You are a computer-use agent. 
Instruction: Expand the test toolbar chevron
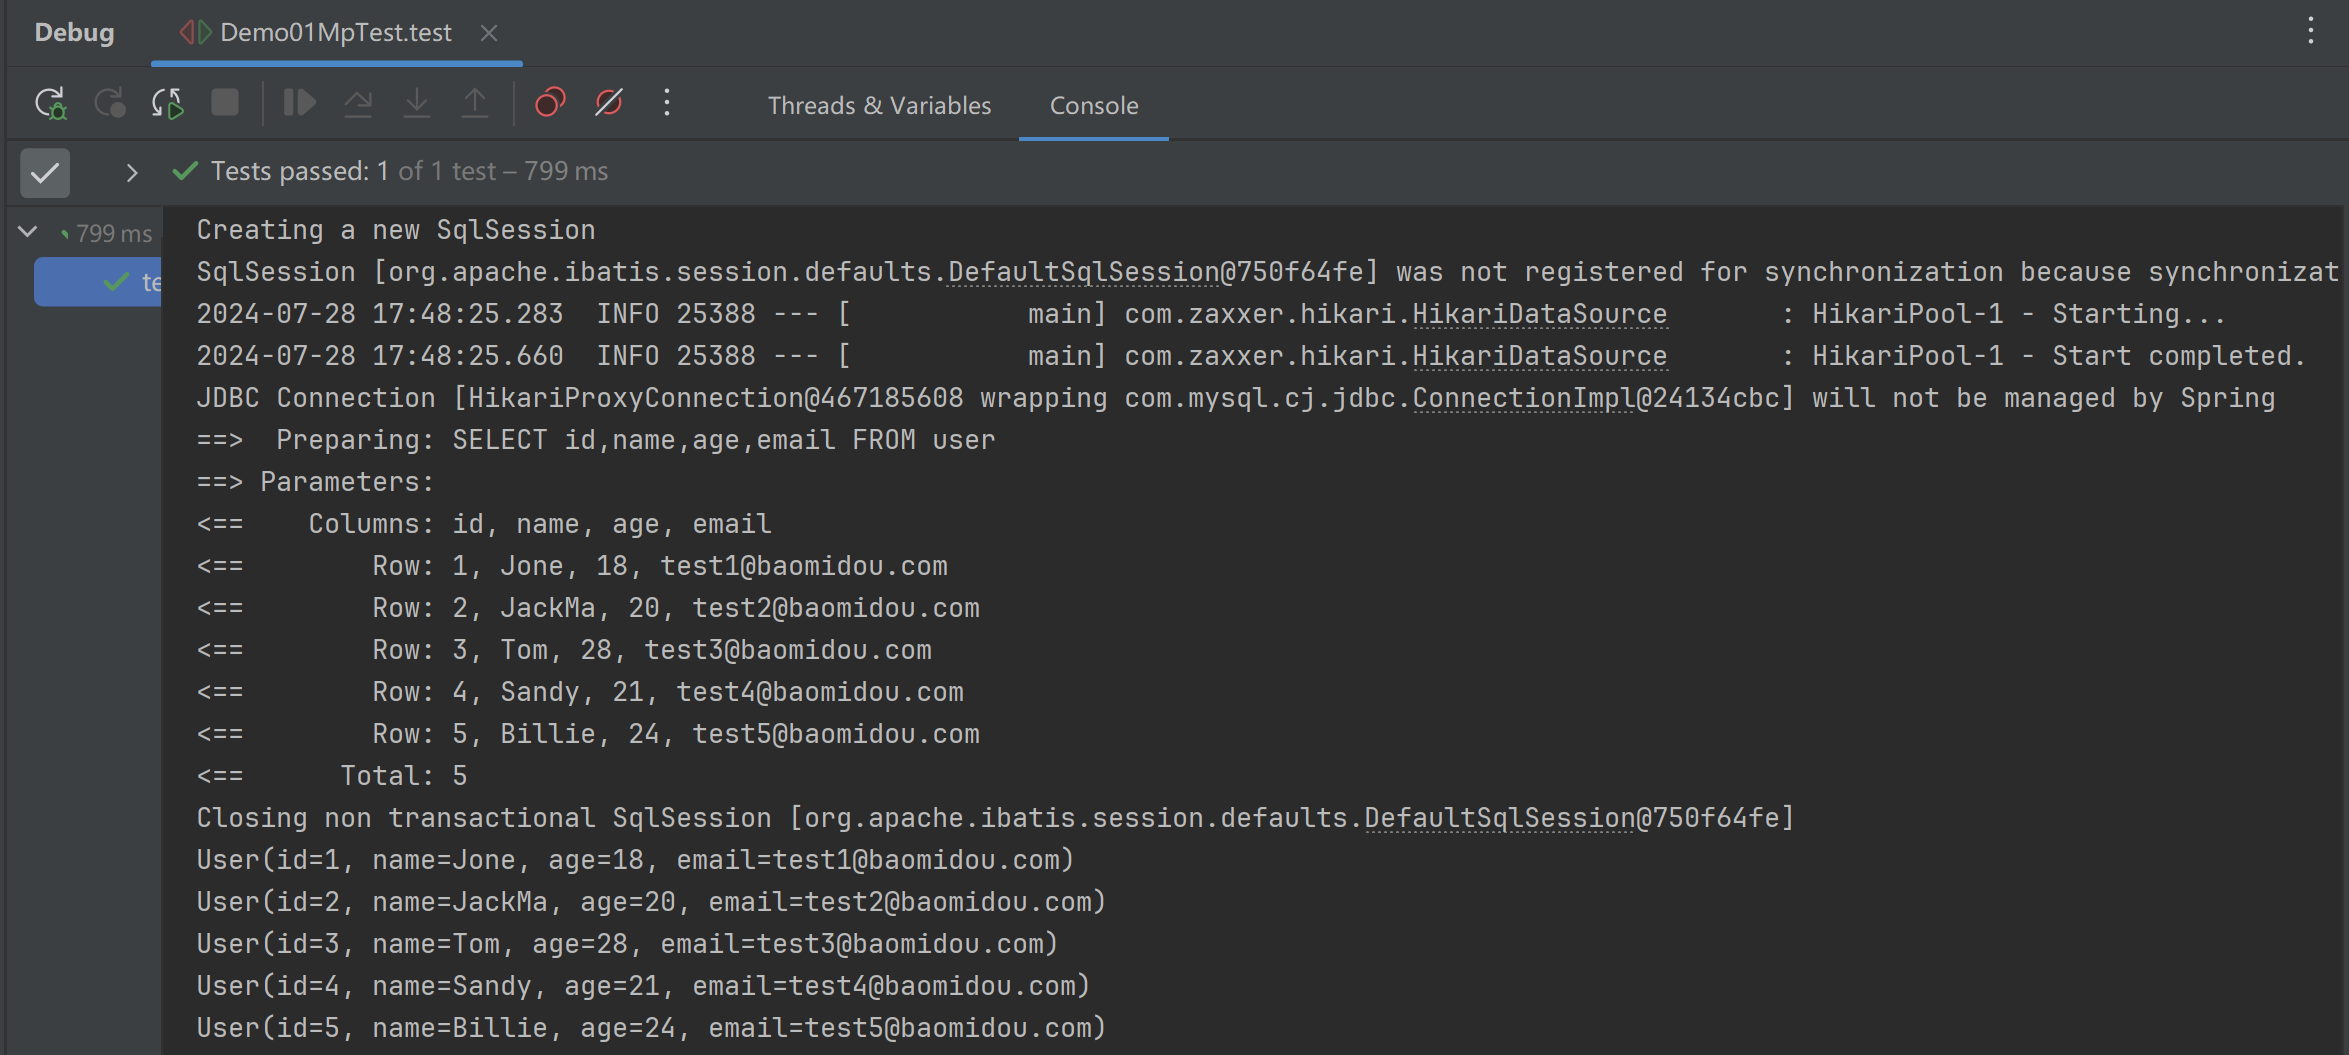tap(131, 173)
